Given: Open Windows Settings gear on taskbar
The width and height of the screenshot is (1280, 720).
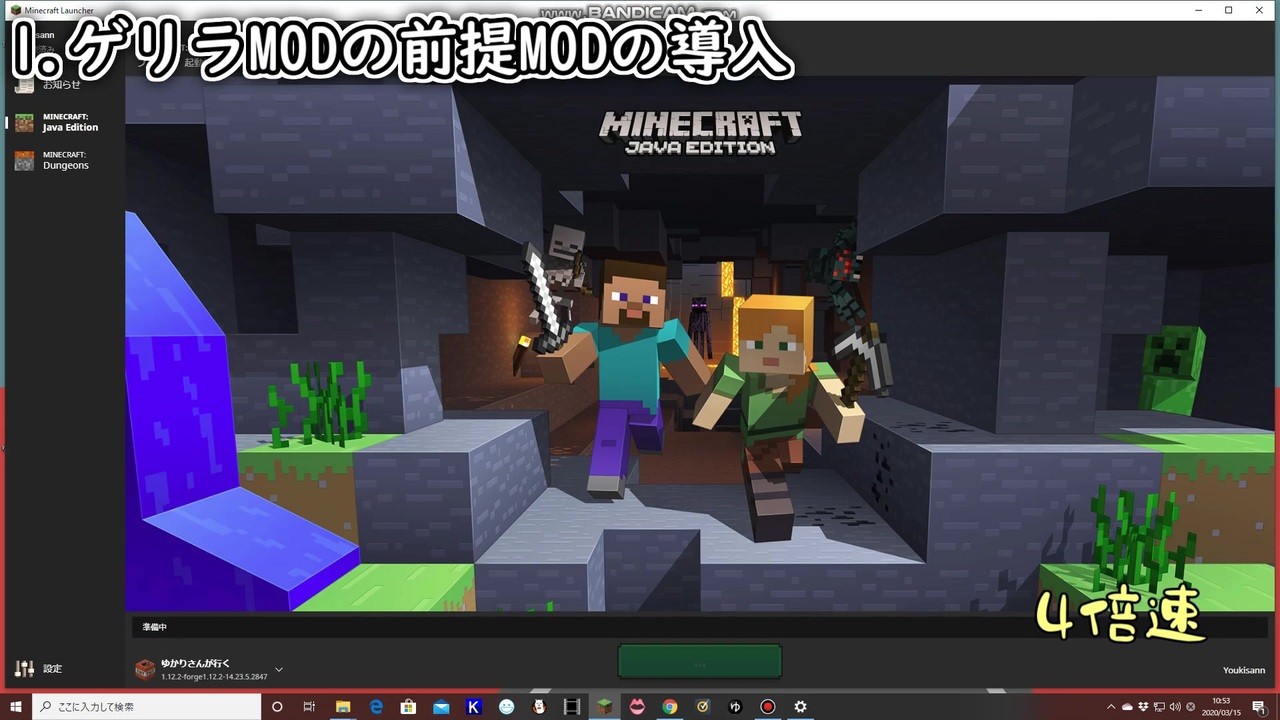Looking at the screenshot, I should coord(800,706).
